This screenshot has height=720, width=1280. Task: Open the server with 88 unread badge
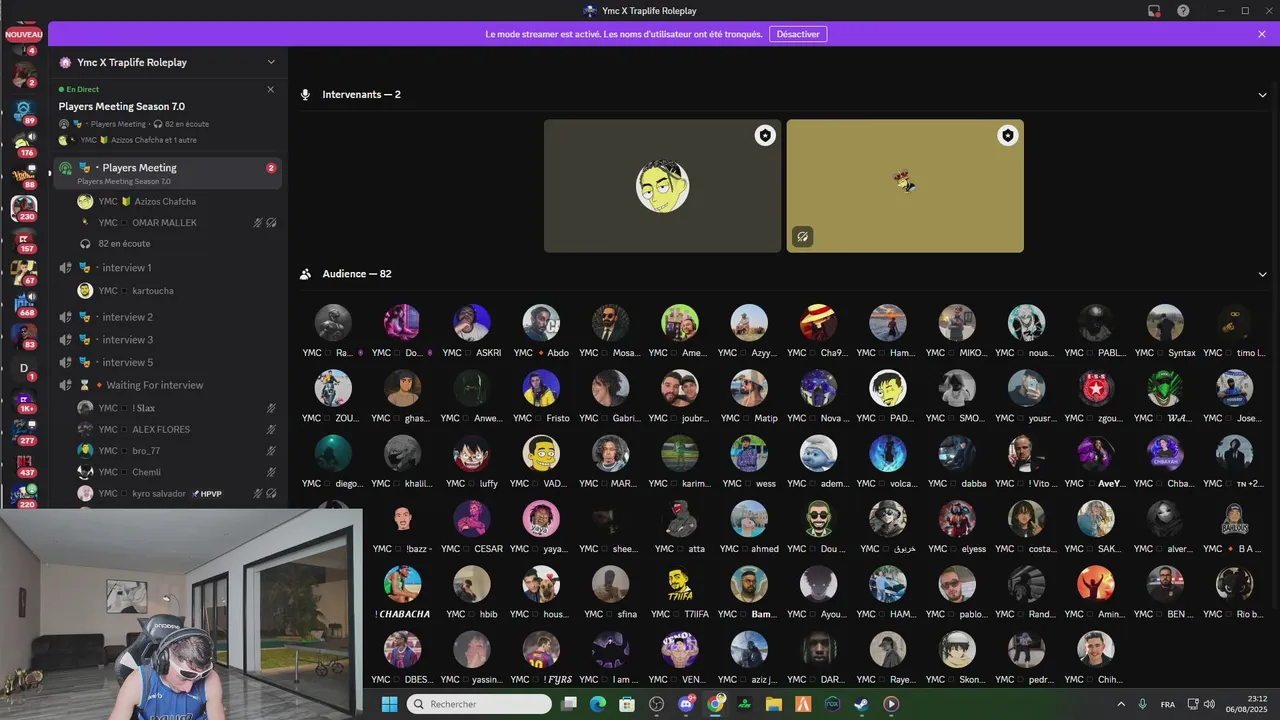tap(23, 176)
